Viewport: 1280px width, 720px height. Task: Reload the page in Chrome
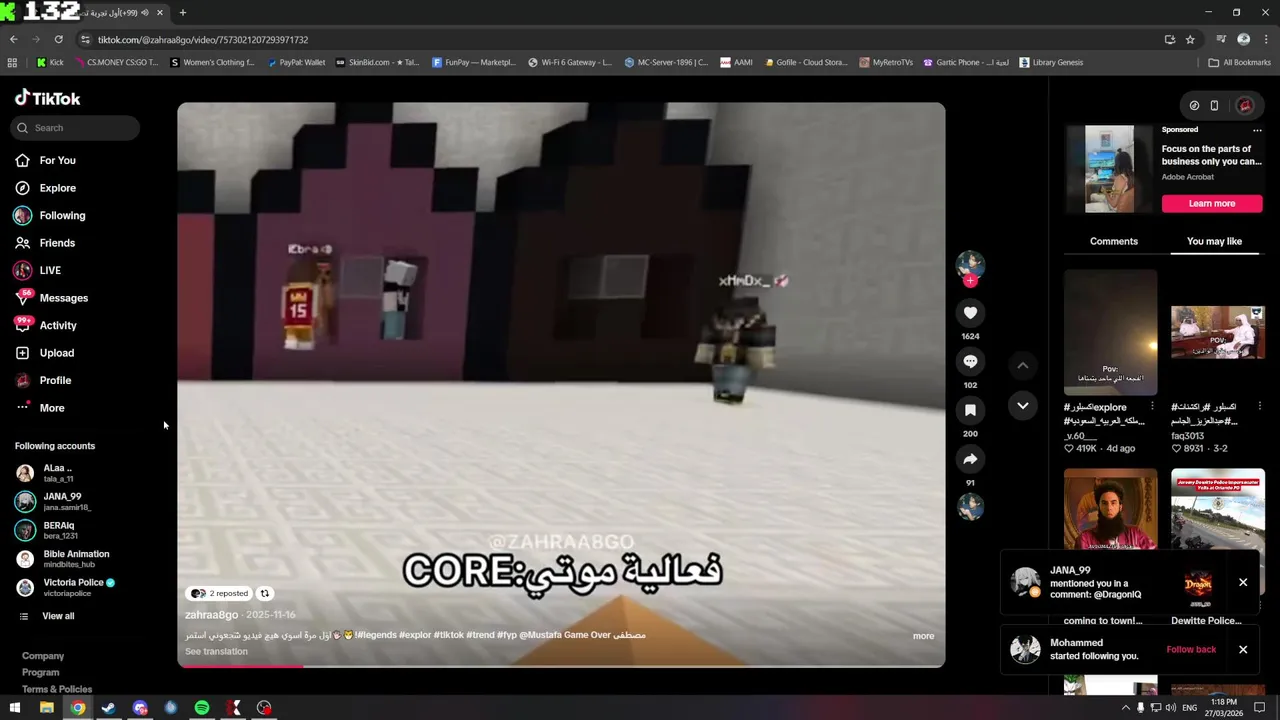click(x=58, y=39)
